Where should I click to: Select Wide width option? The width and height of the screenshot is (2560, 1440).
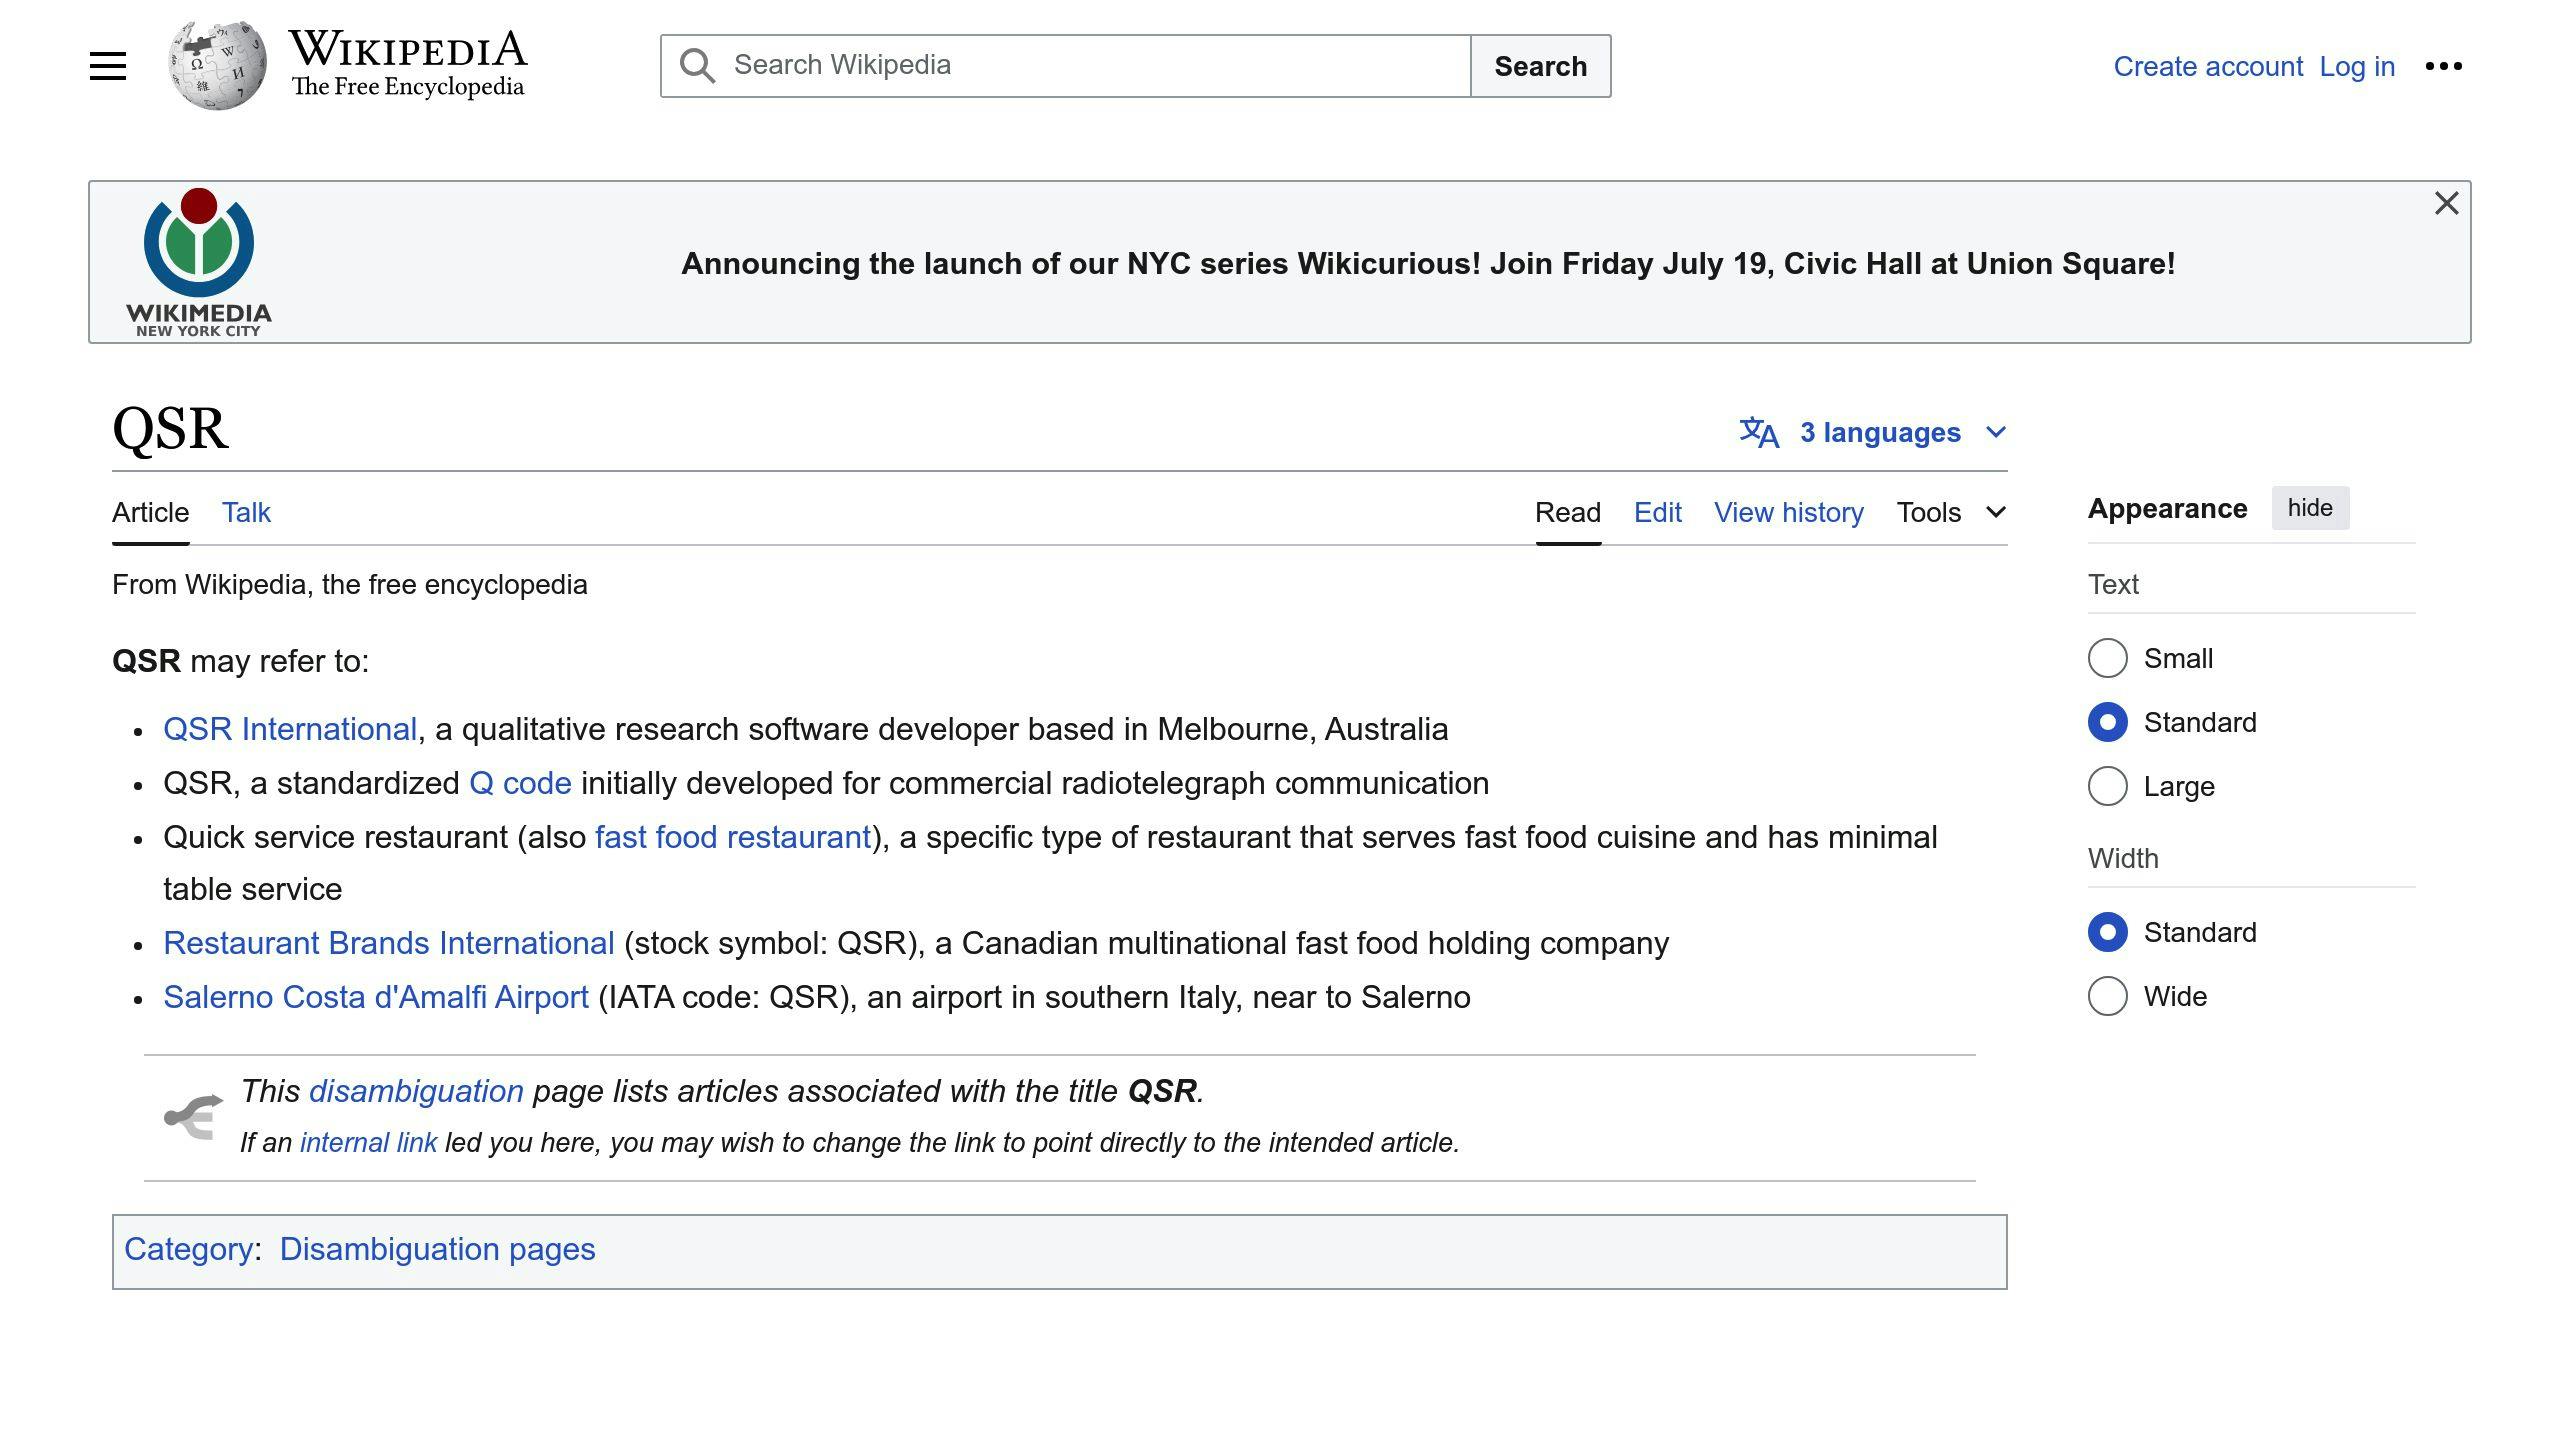(2107, 996)
